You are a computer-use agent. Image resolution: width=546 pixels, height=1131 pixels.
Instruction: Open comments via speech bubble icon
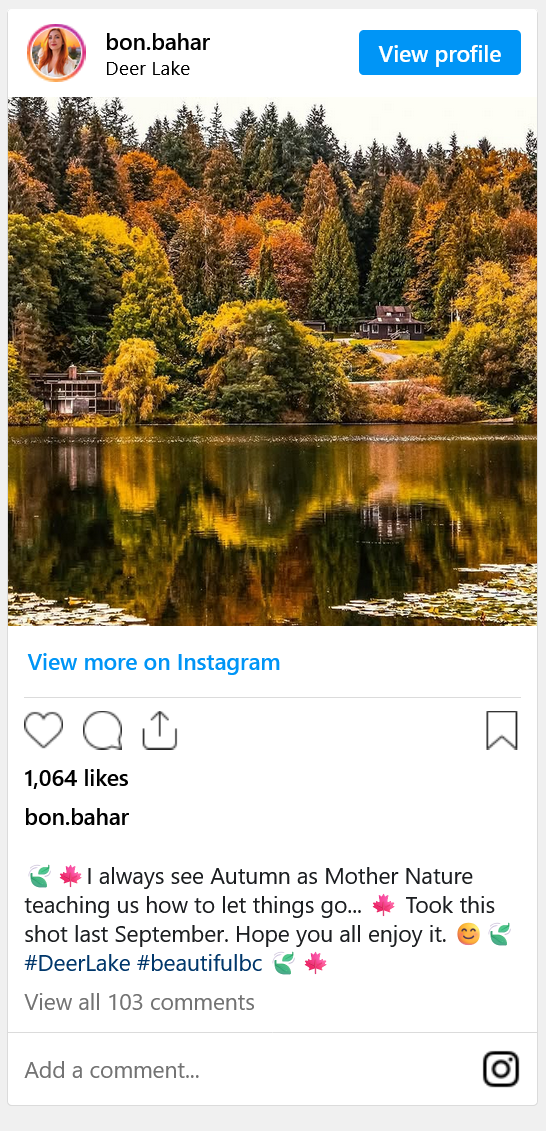click(x=102, y=731)
